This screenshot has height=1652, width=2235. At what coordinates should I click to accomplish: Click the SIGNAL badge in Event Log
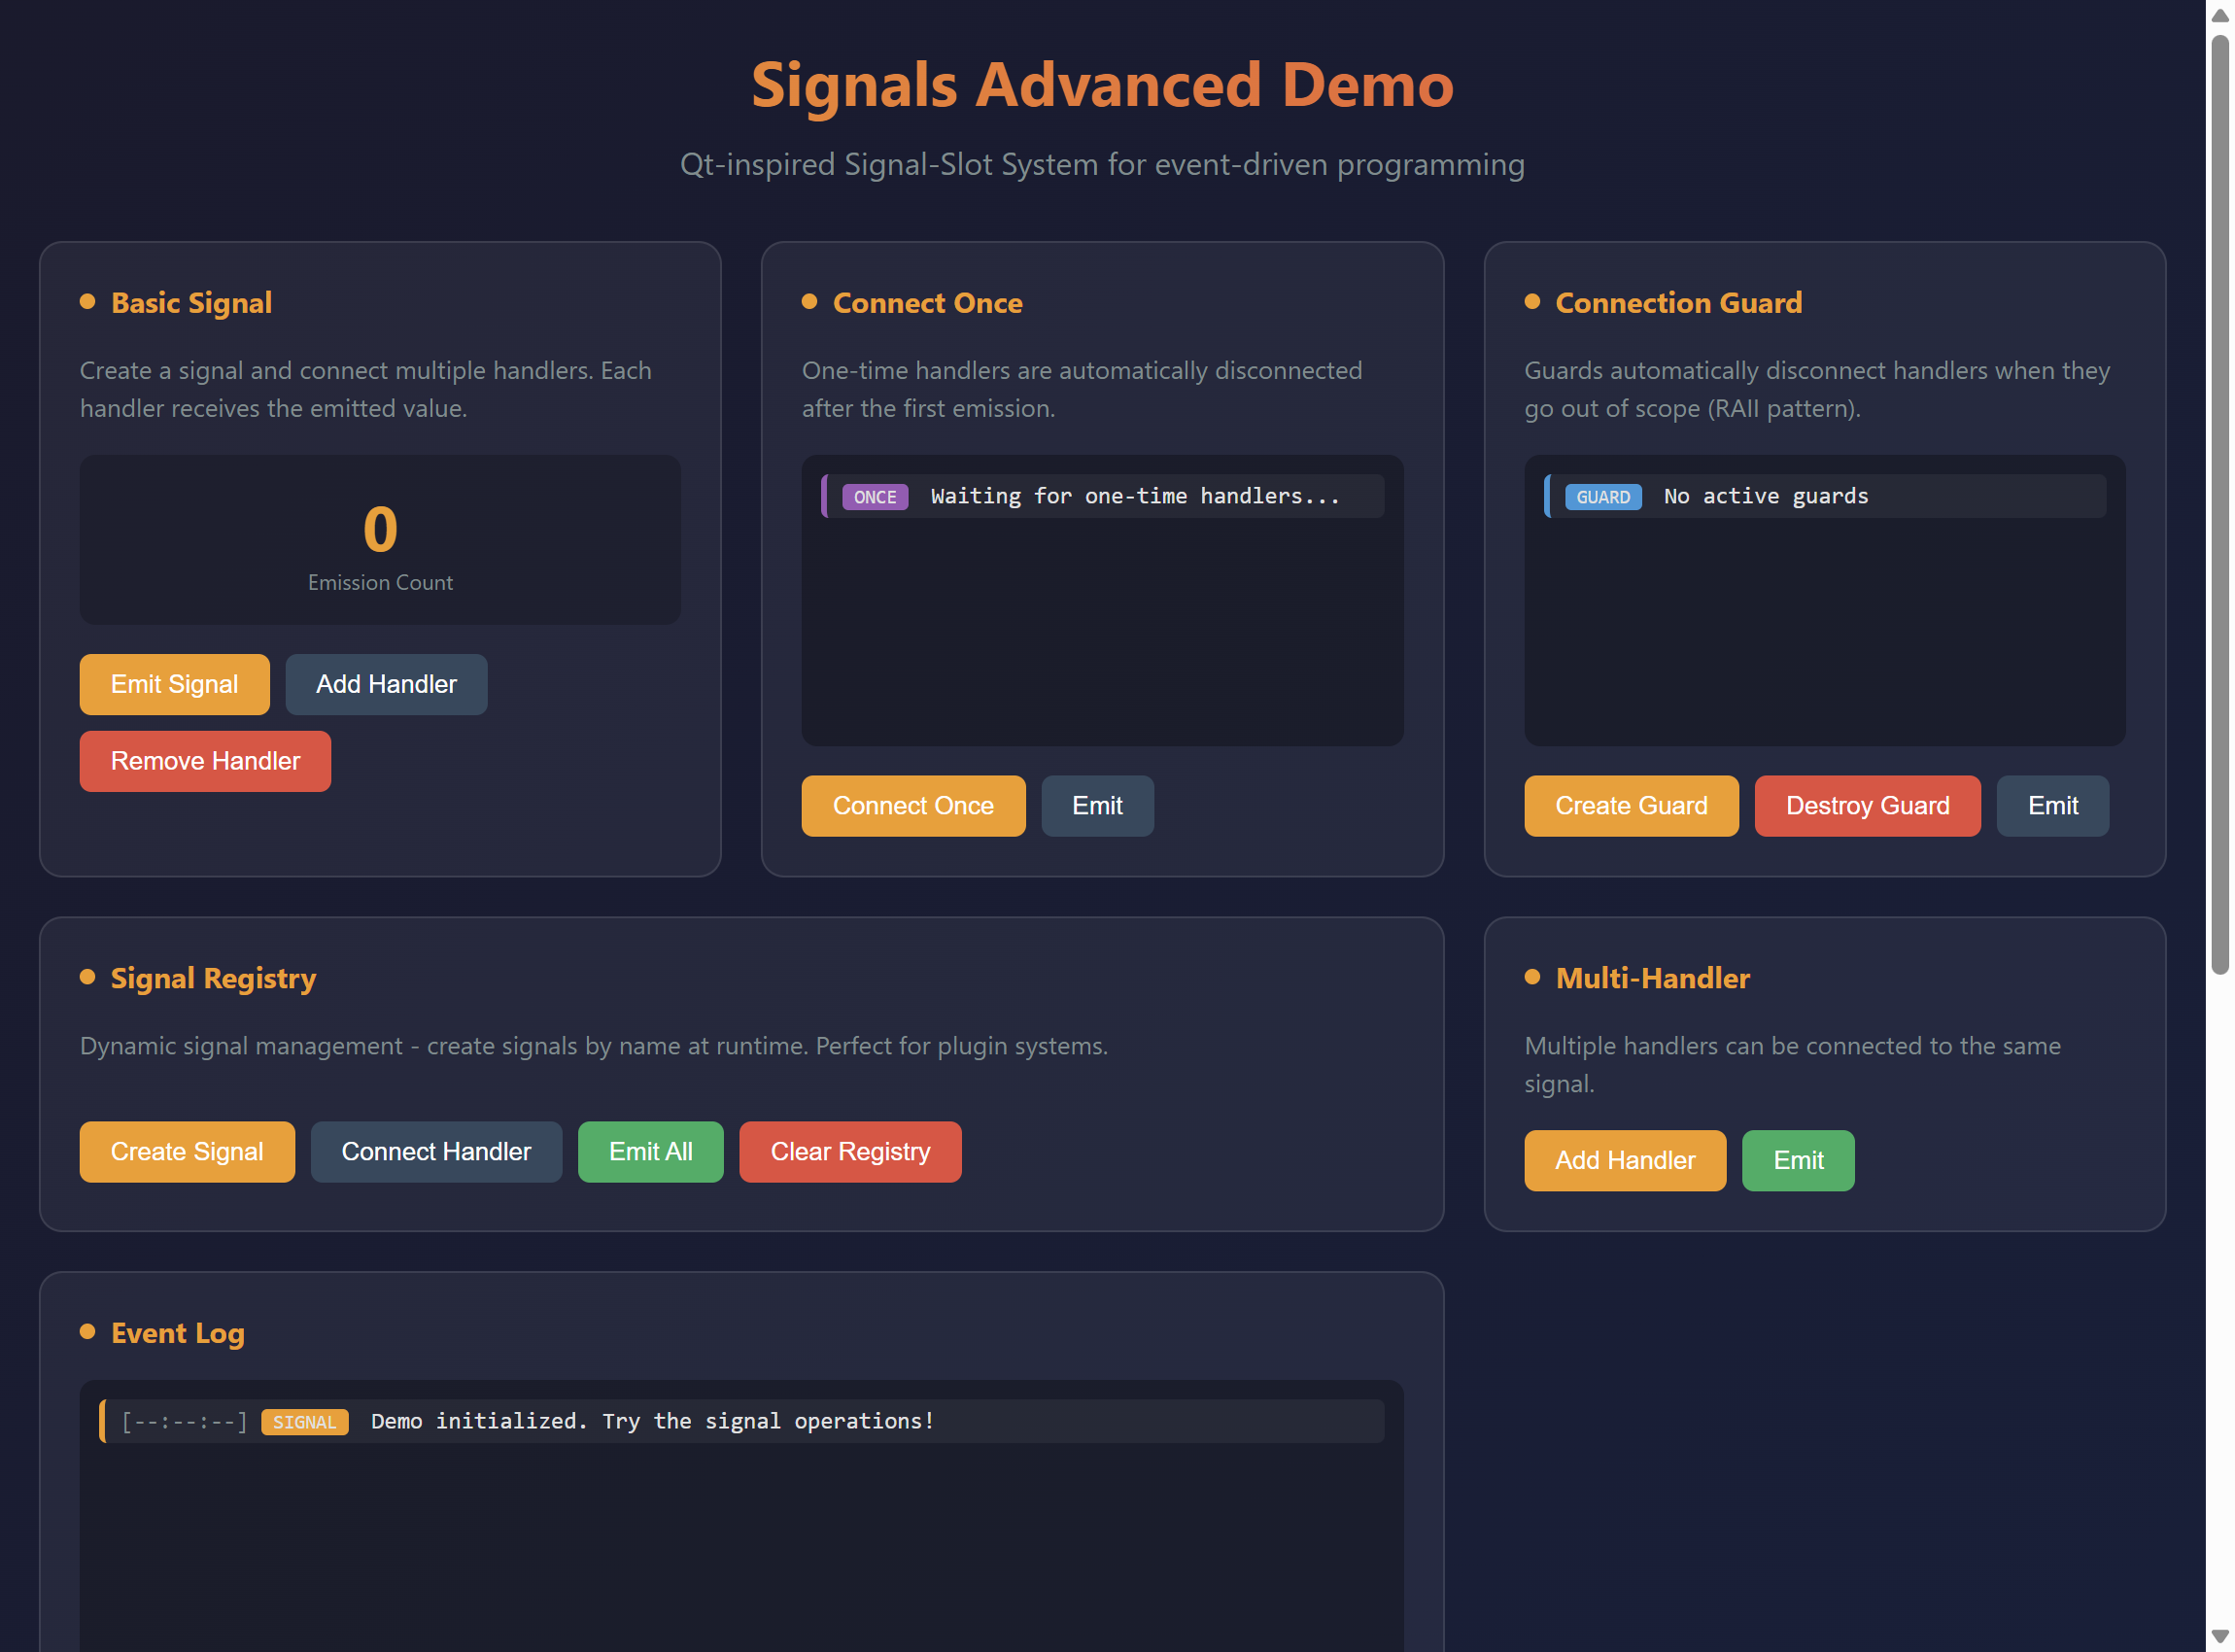(x=305, y=1421)
